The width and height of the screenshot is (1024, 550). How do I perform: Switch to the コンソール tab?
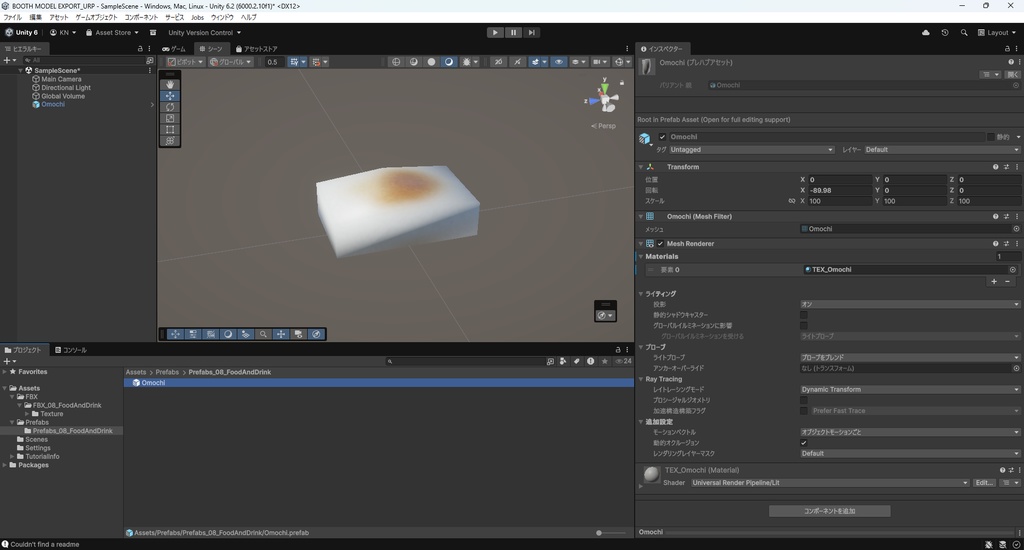(x=70, y=350)
